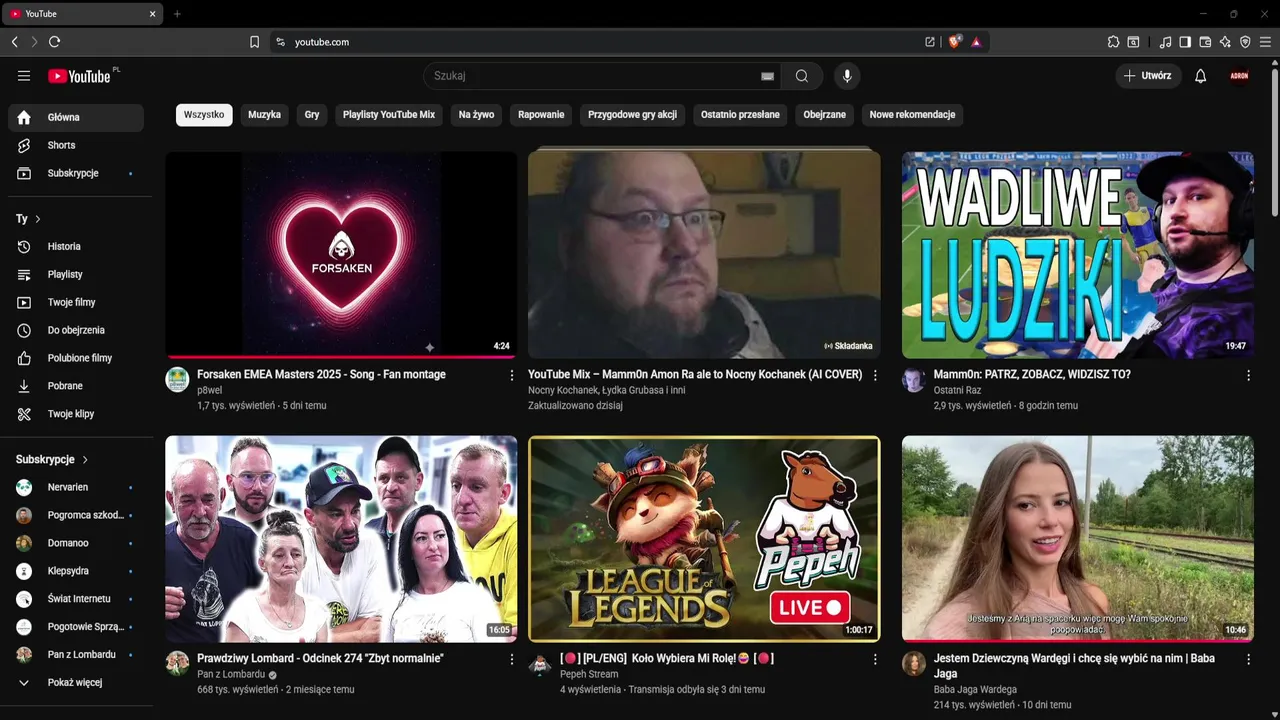Expand the Subskrypcje section header
The width and height of the screenshot is (1280, 720).
coord(52,460)
